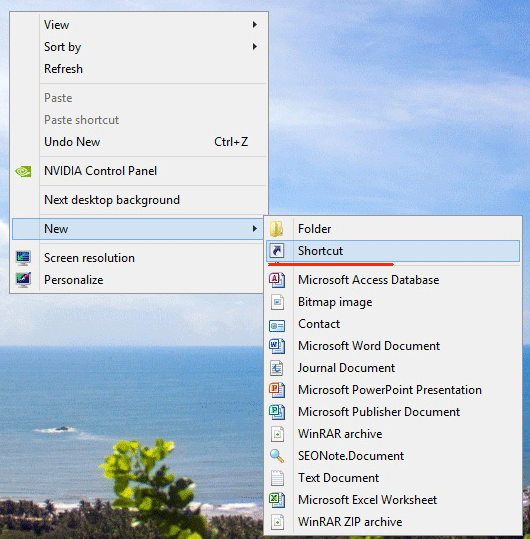Expand the View submenu arrow
Screen dimensions: 530x539
tap(255, 25)
